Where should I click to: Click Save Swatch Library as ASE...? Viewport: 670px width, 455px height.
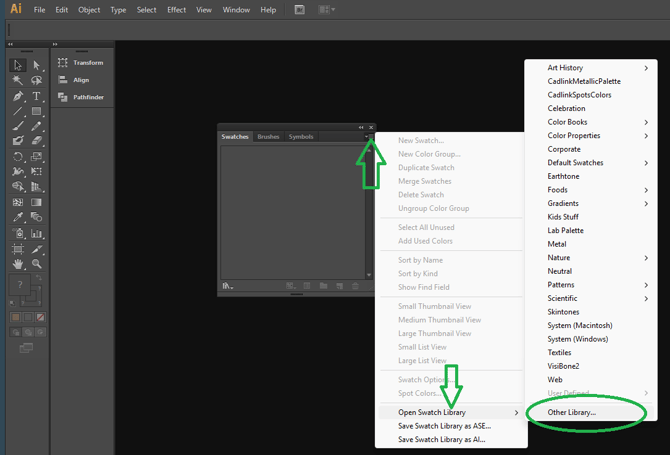[x=444, y=426]
